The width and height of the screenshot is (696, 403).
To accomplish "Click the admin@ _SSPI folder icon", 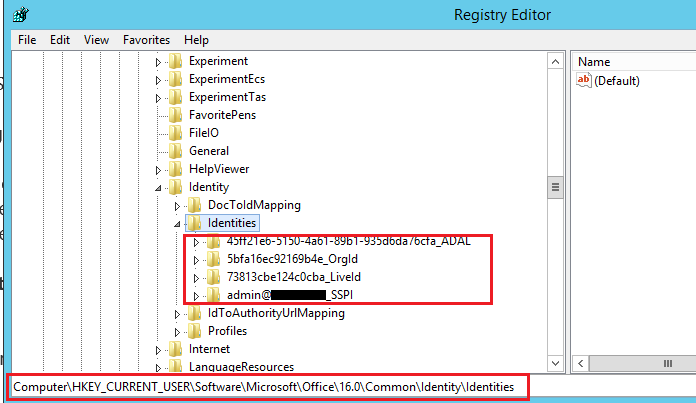I will point(214,295).
